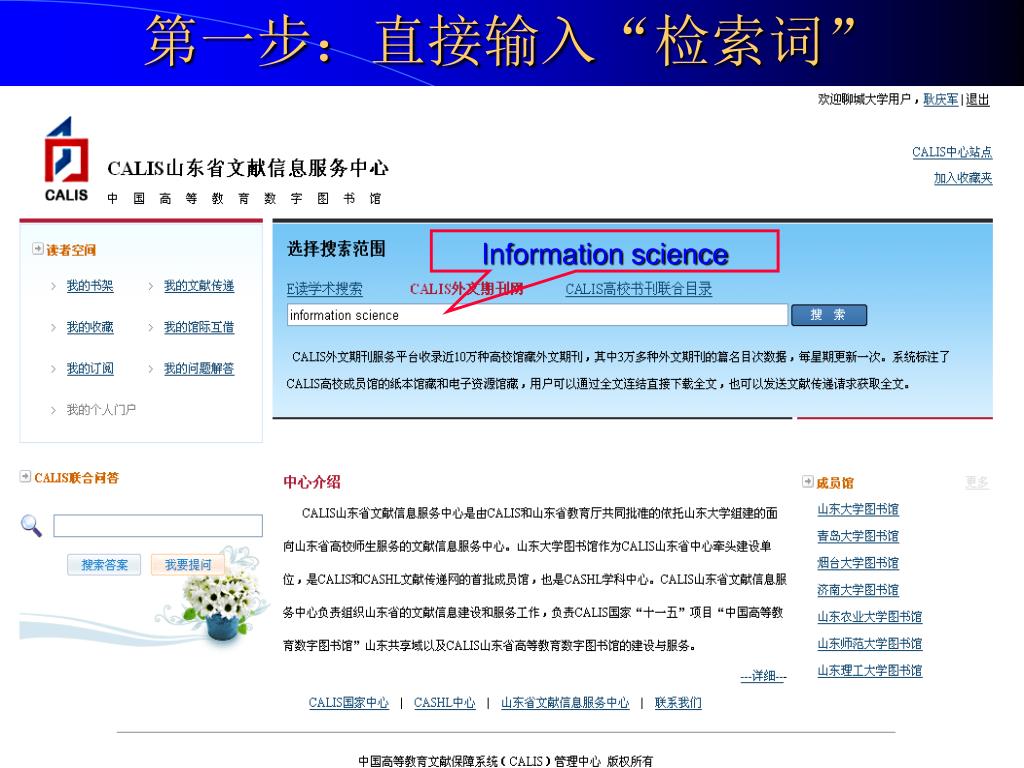The width and height of the screenshot is (1024, 768).
Task: Open the 山东师范大学图书馆 link
Action: coord(870,643)
